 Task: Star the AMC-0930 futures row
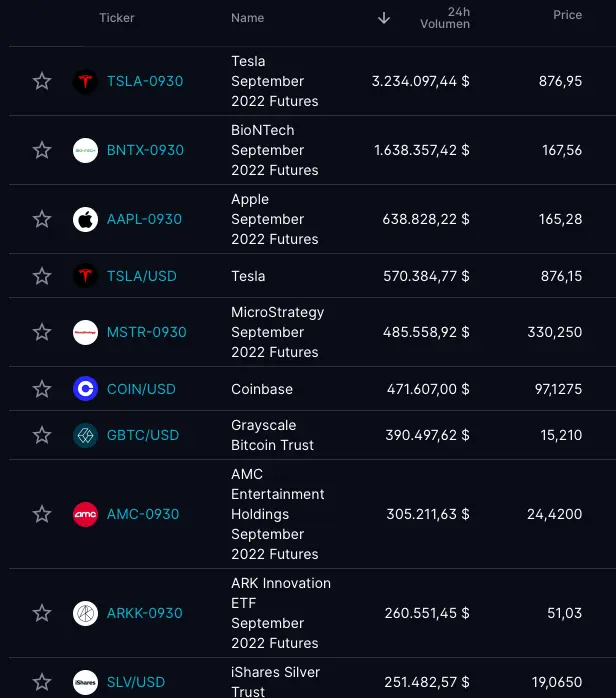point(42,514)
